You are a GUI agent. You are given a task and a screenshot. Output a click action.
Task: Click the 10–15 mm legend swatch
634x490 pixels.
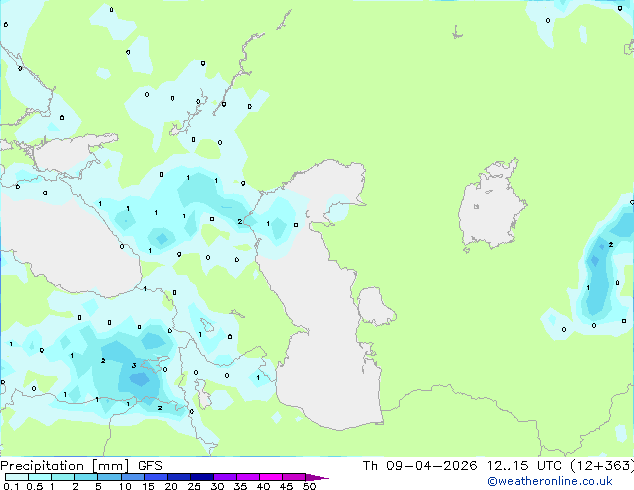(133, 477)
